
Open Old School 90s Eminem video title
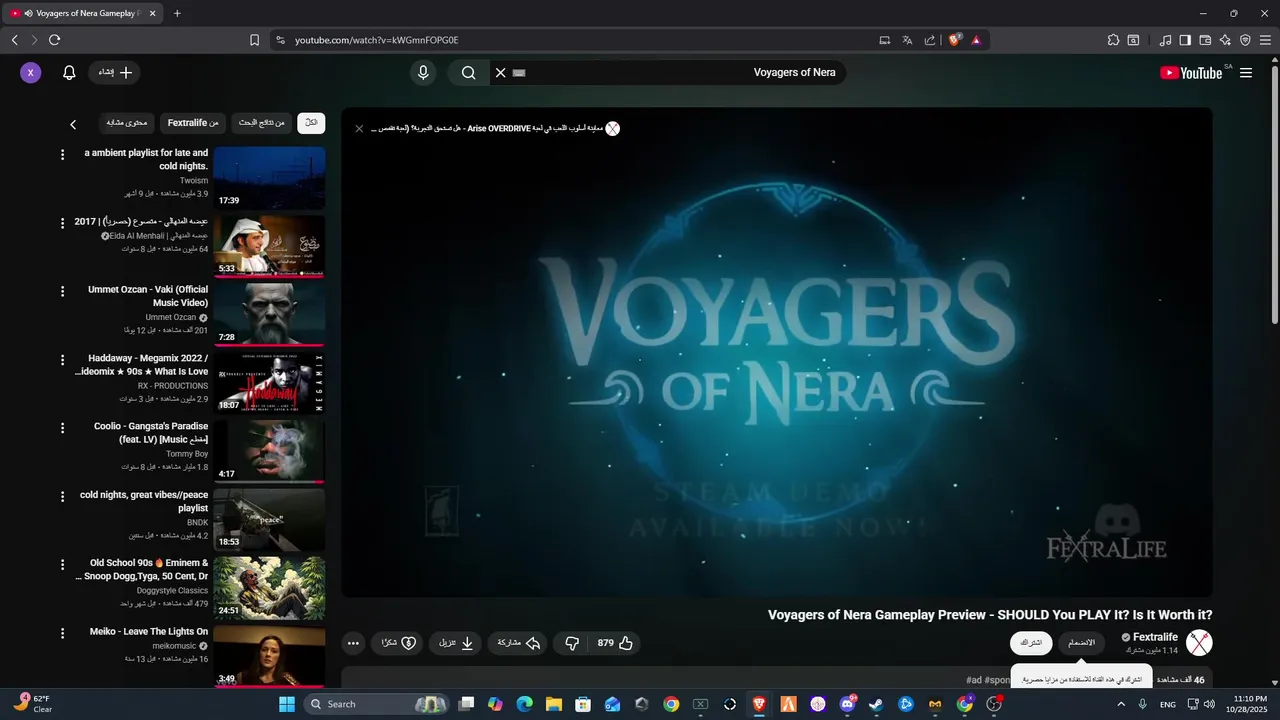tap(142, 569)
